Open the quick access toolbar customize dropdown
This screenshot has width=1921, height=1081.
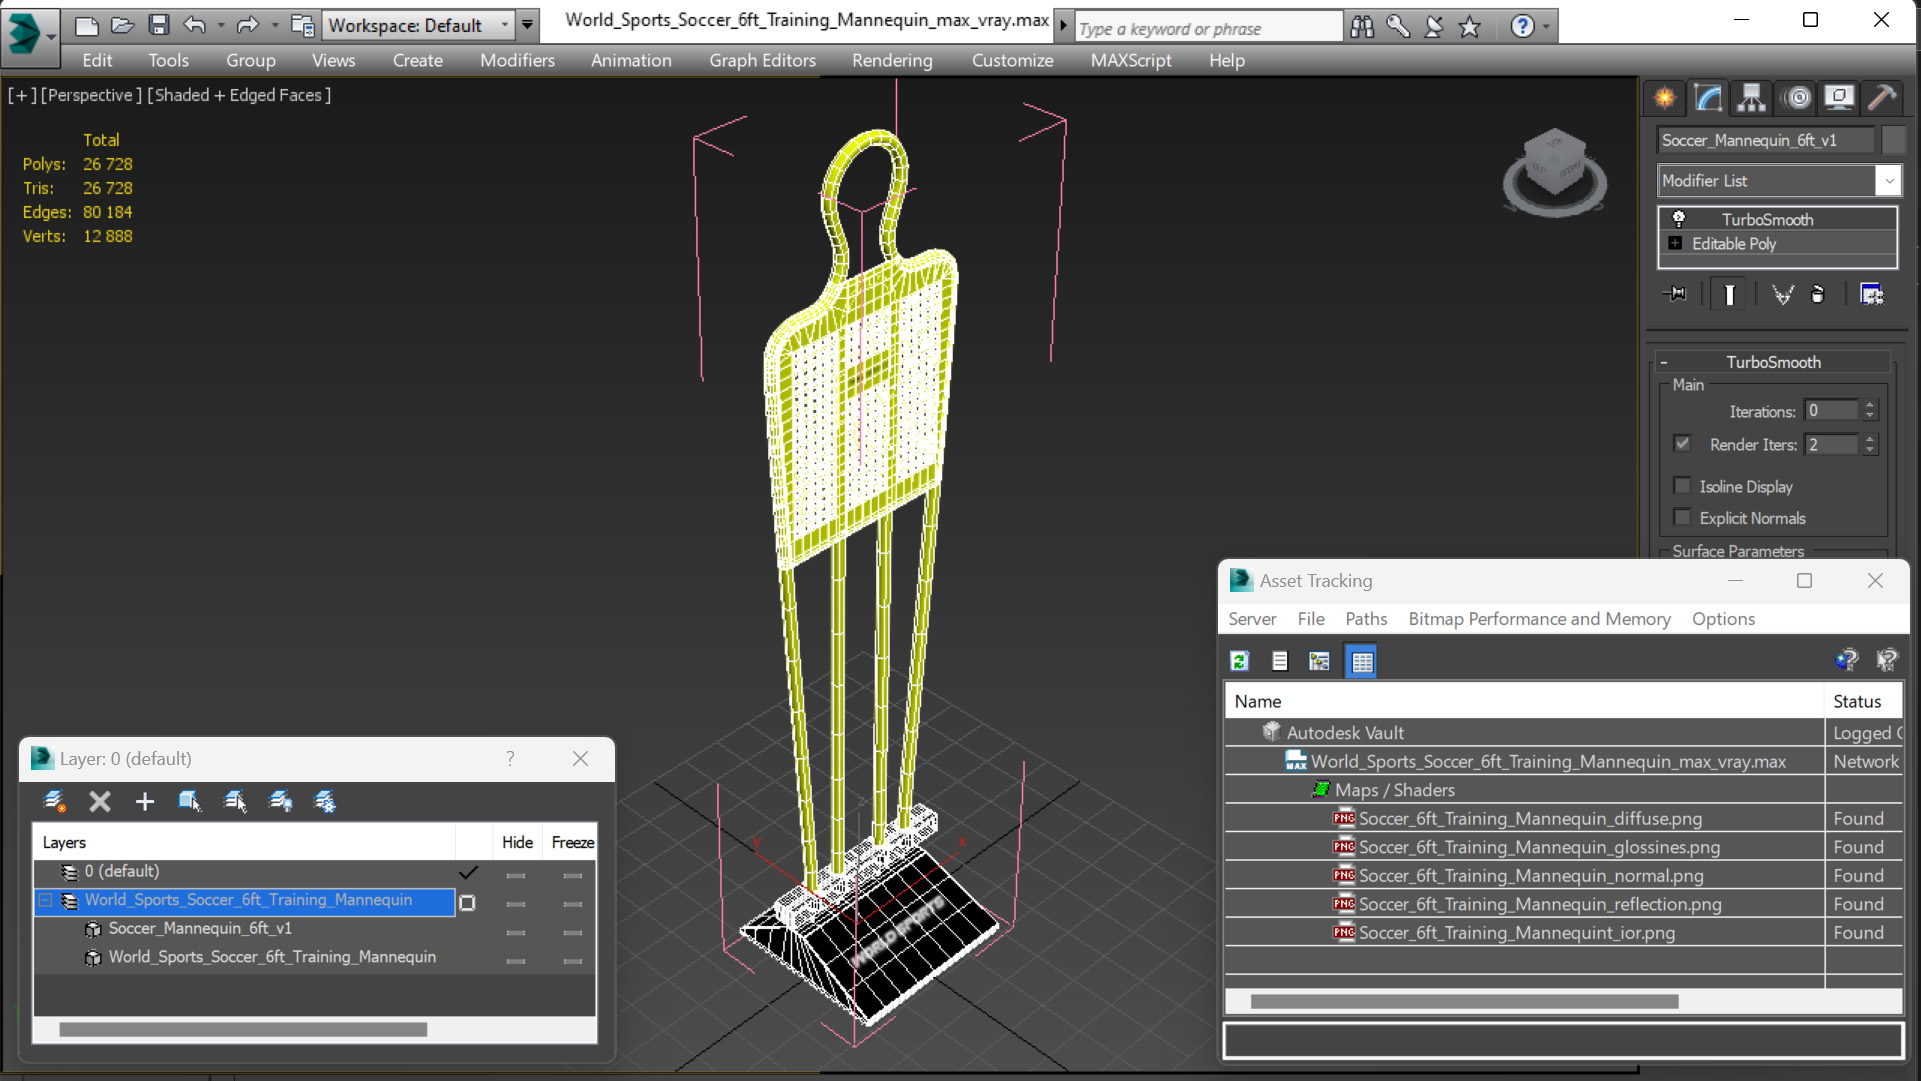click(x=528, y=25)
